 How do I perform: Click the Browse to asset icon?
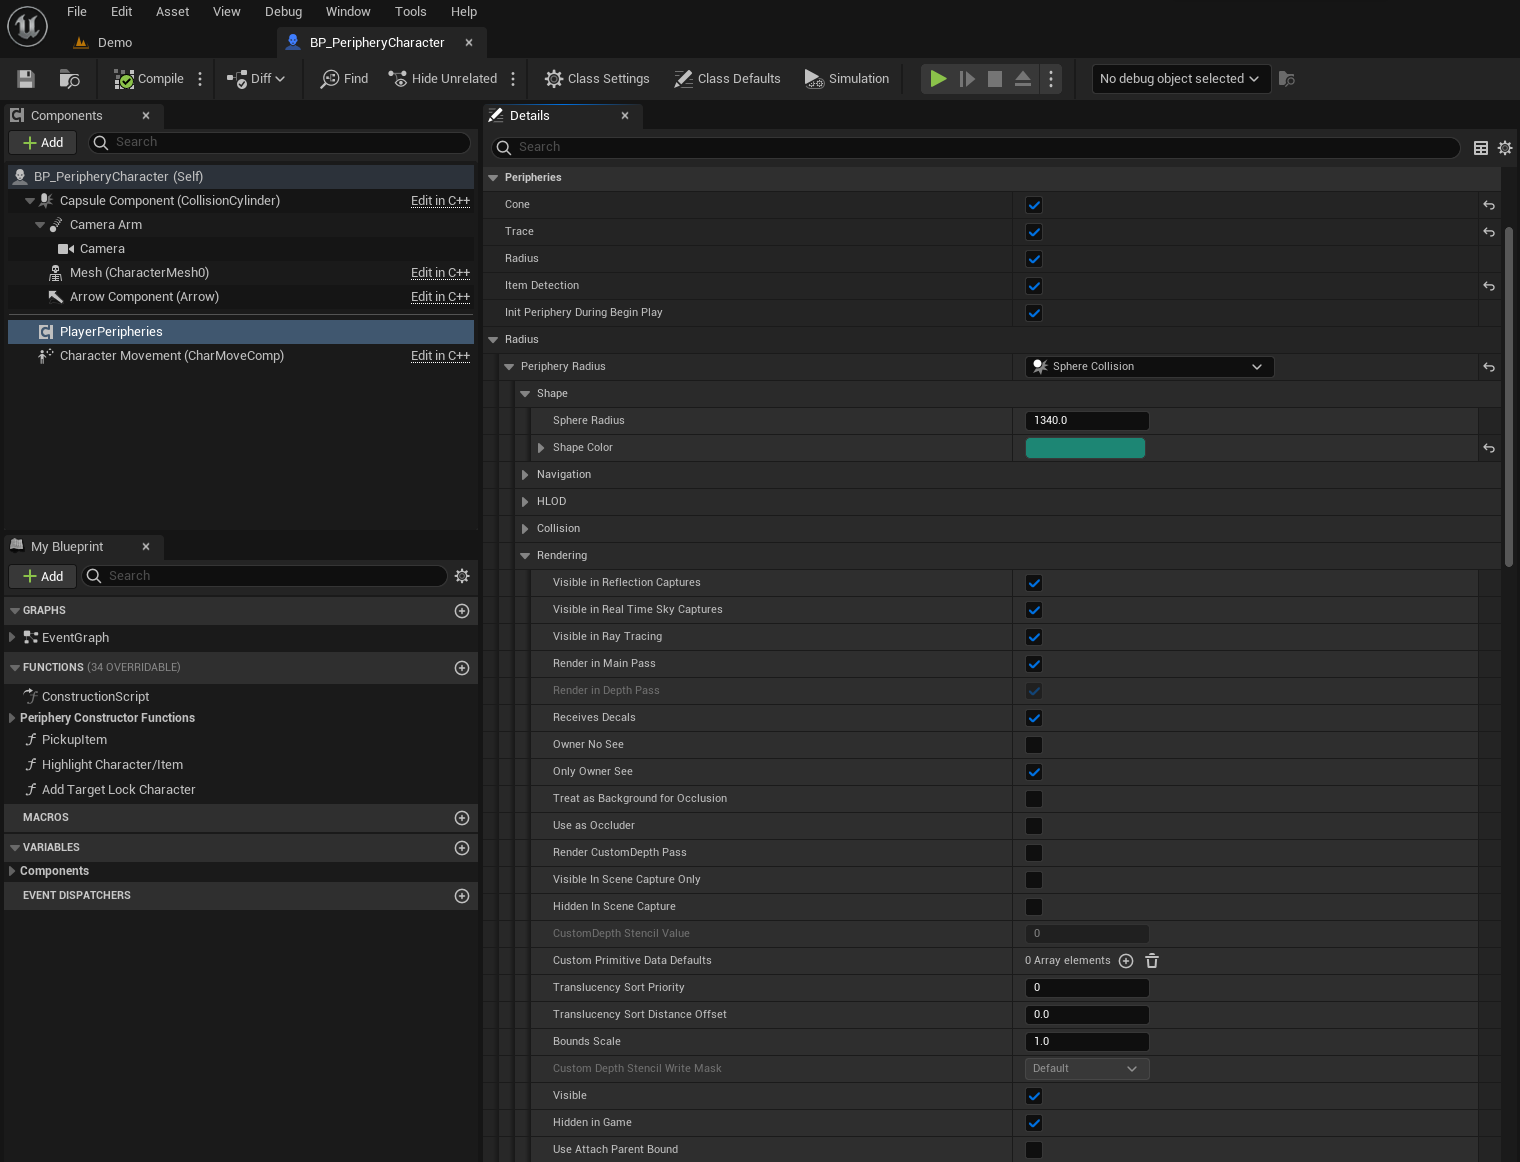pos(69,79)
